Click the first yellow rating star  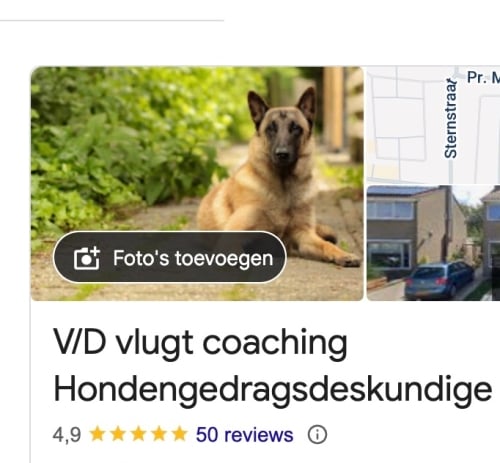tap(97, 434)
